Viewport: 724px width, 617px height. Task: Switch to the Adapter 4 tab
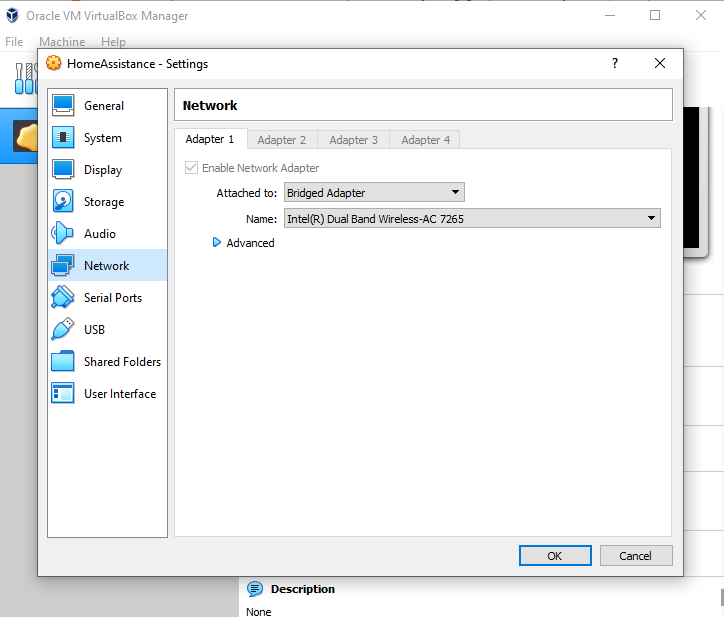tap(425, 140)
